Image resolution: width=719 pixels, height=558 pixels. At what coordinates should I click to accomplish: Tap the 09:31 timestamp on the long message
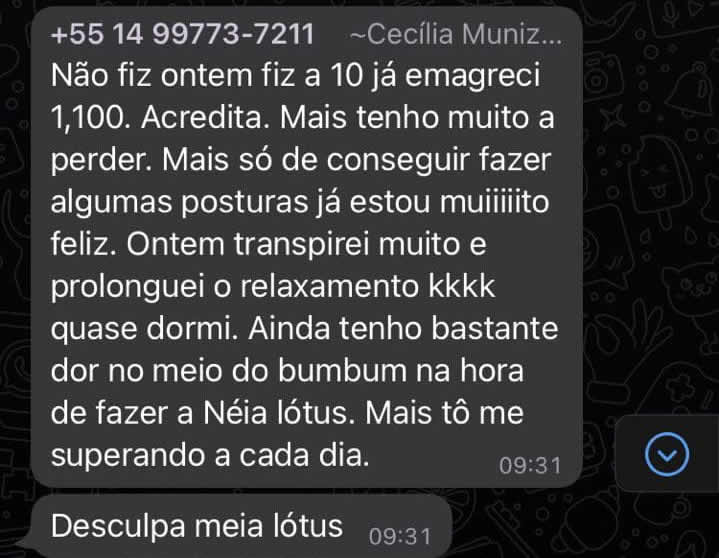(530, 465)
